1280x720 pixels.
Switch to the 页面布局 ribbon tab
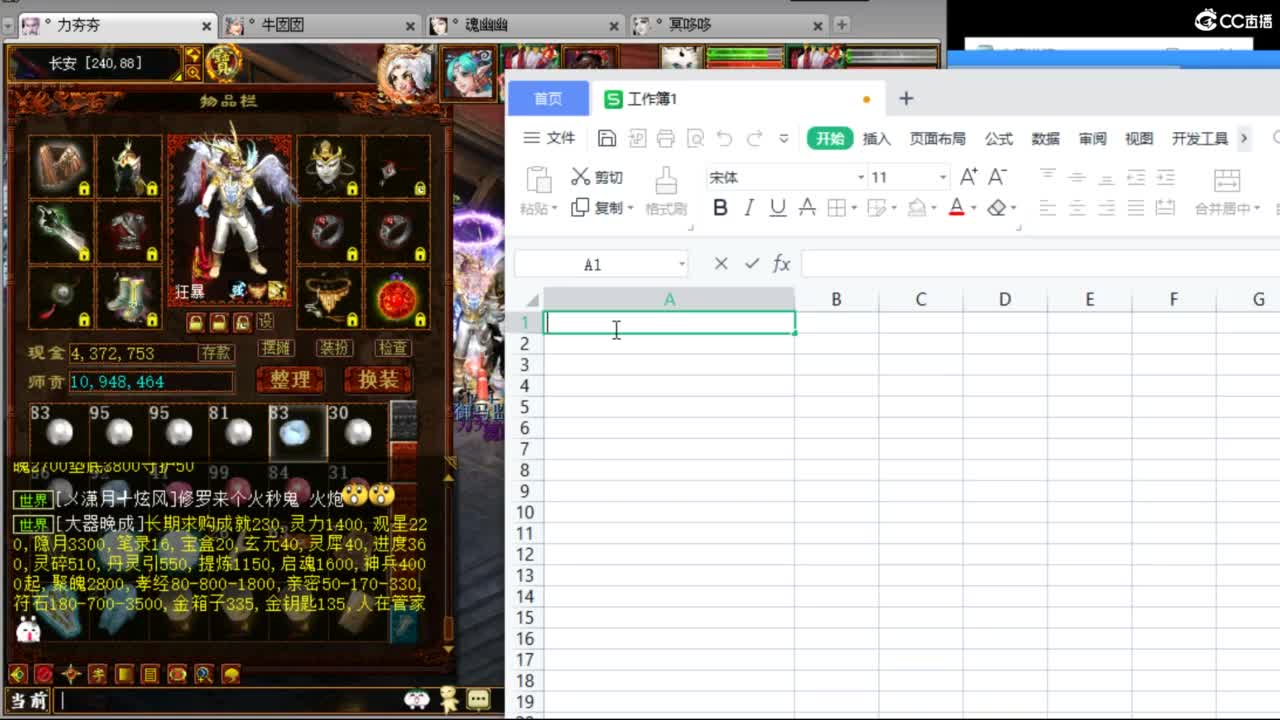tap(937, 138)
